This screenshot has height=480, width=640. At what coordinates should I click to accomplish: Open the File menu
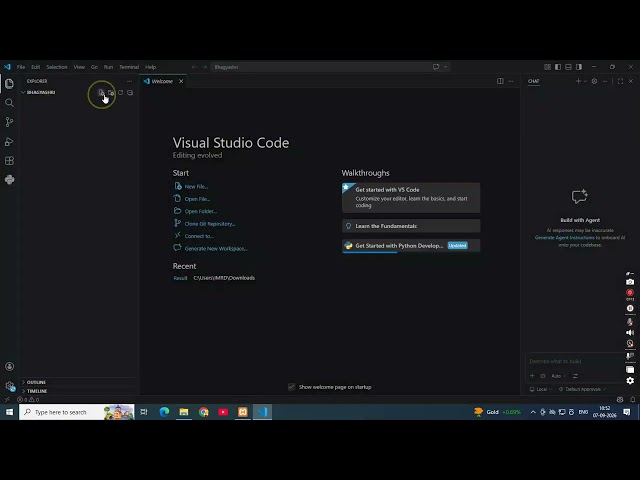coord(21,67)
